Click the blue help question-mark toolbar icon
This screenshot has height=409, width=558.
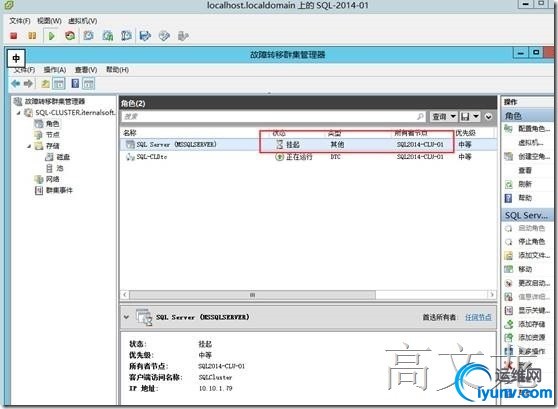coord(75,84)
